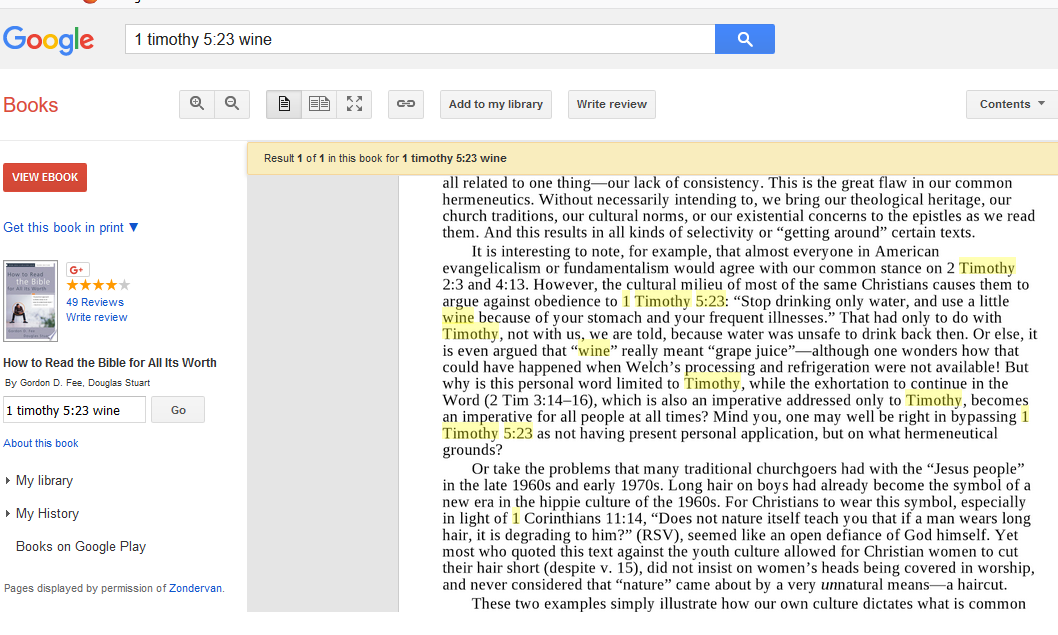The image size is (1058, 635).
Task: Switch to two-page view
Action: click(319, 104)
